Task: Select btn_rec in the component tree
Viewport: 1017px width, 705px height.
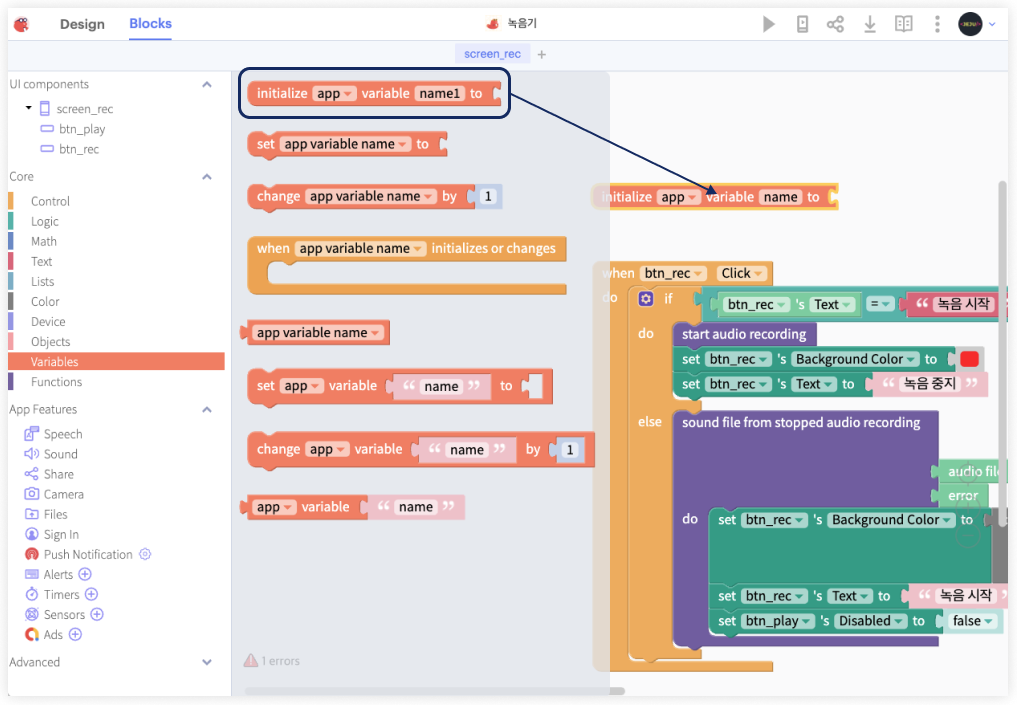Action: [78, 149]
